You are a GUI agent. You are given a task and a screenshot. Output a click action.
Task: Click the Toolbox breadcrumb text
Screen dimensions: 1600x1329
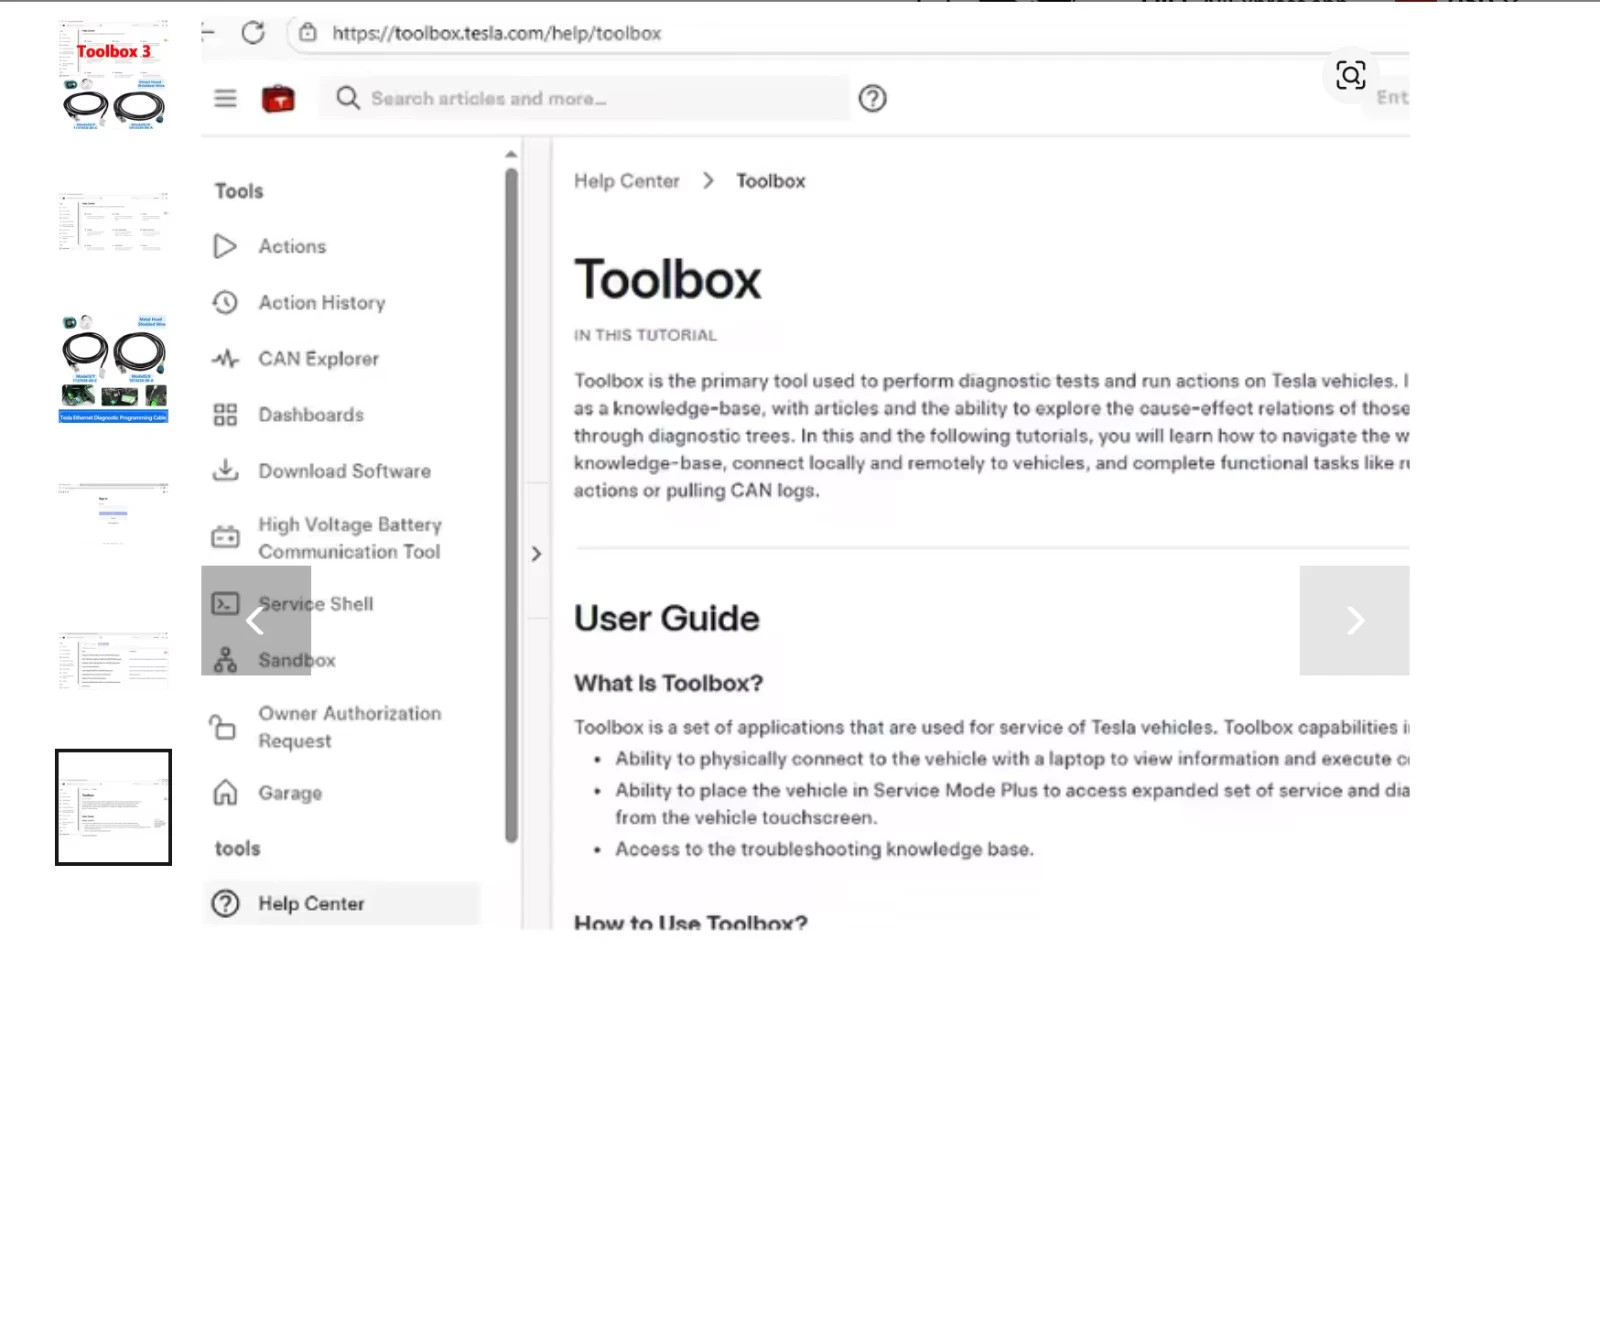770,181
